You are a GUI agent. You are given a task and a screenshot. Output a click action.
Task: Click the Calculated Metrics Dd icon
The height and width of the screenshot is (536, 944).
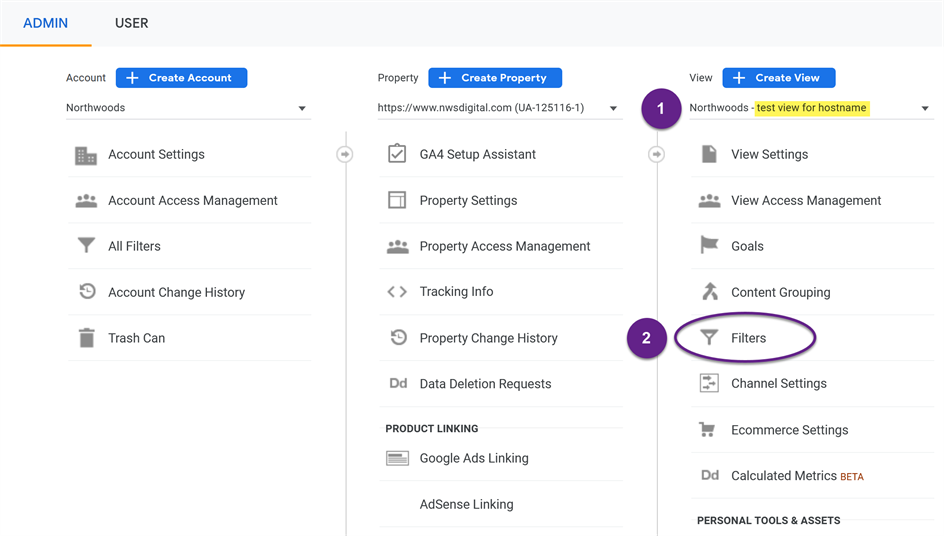click(x=710, y=475)
